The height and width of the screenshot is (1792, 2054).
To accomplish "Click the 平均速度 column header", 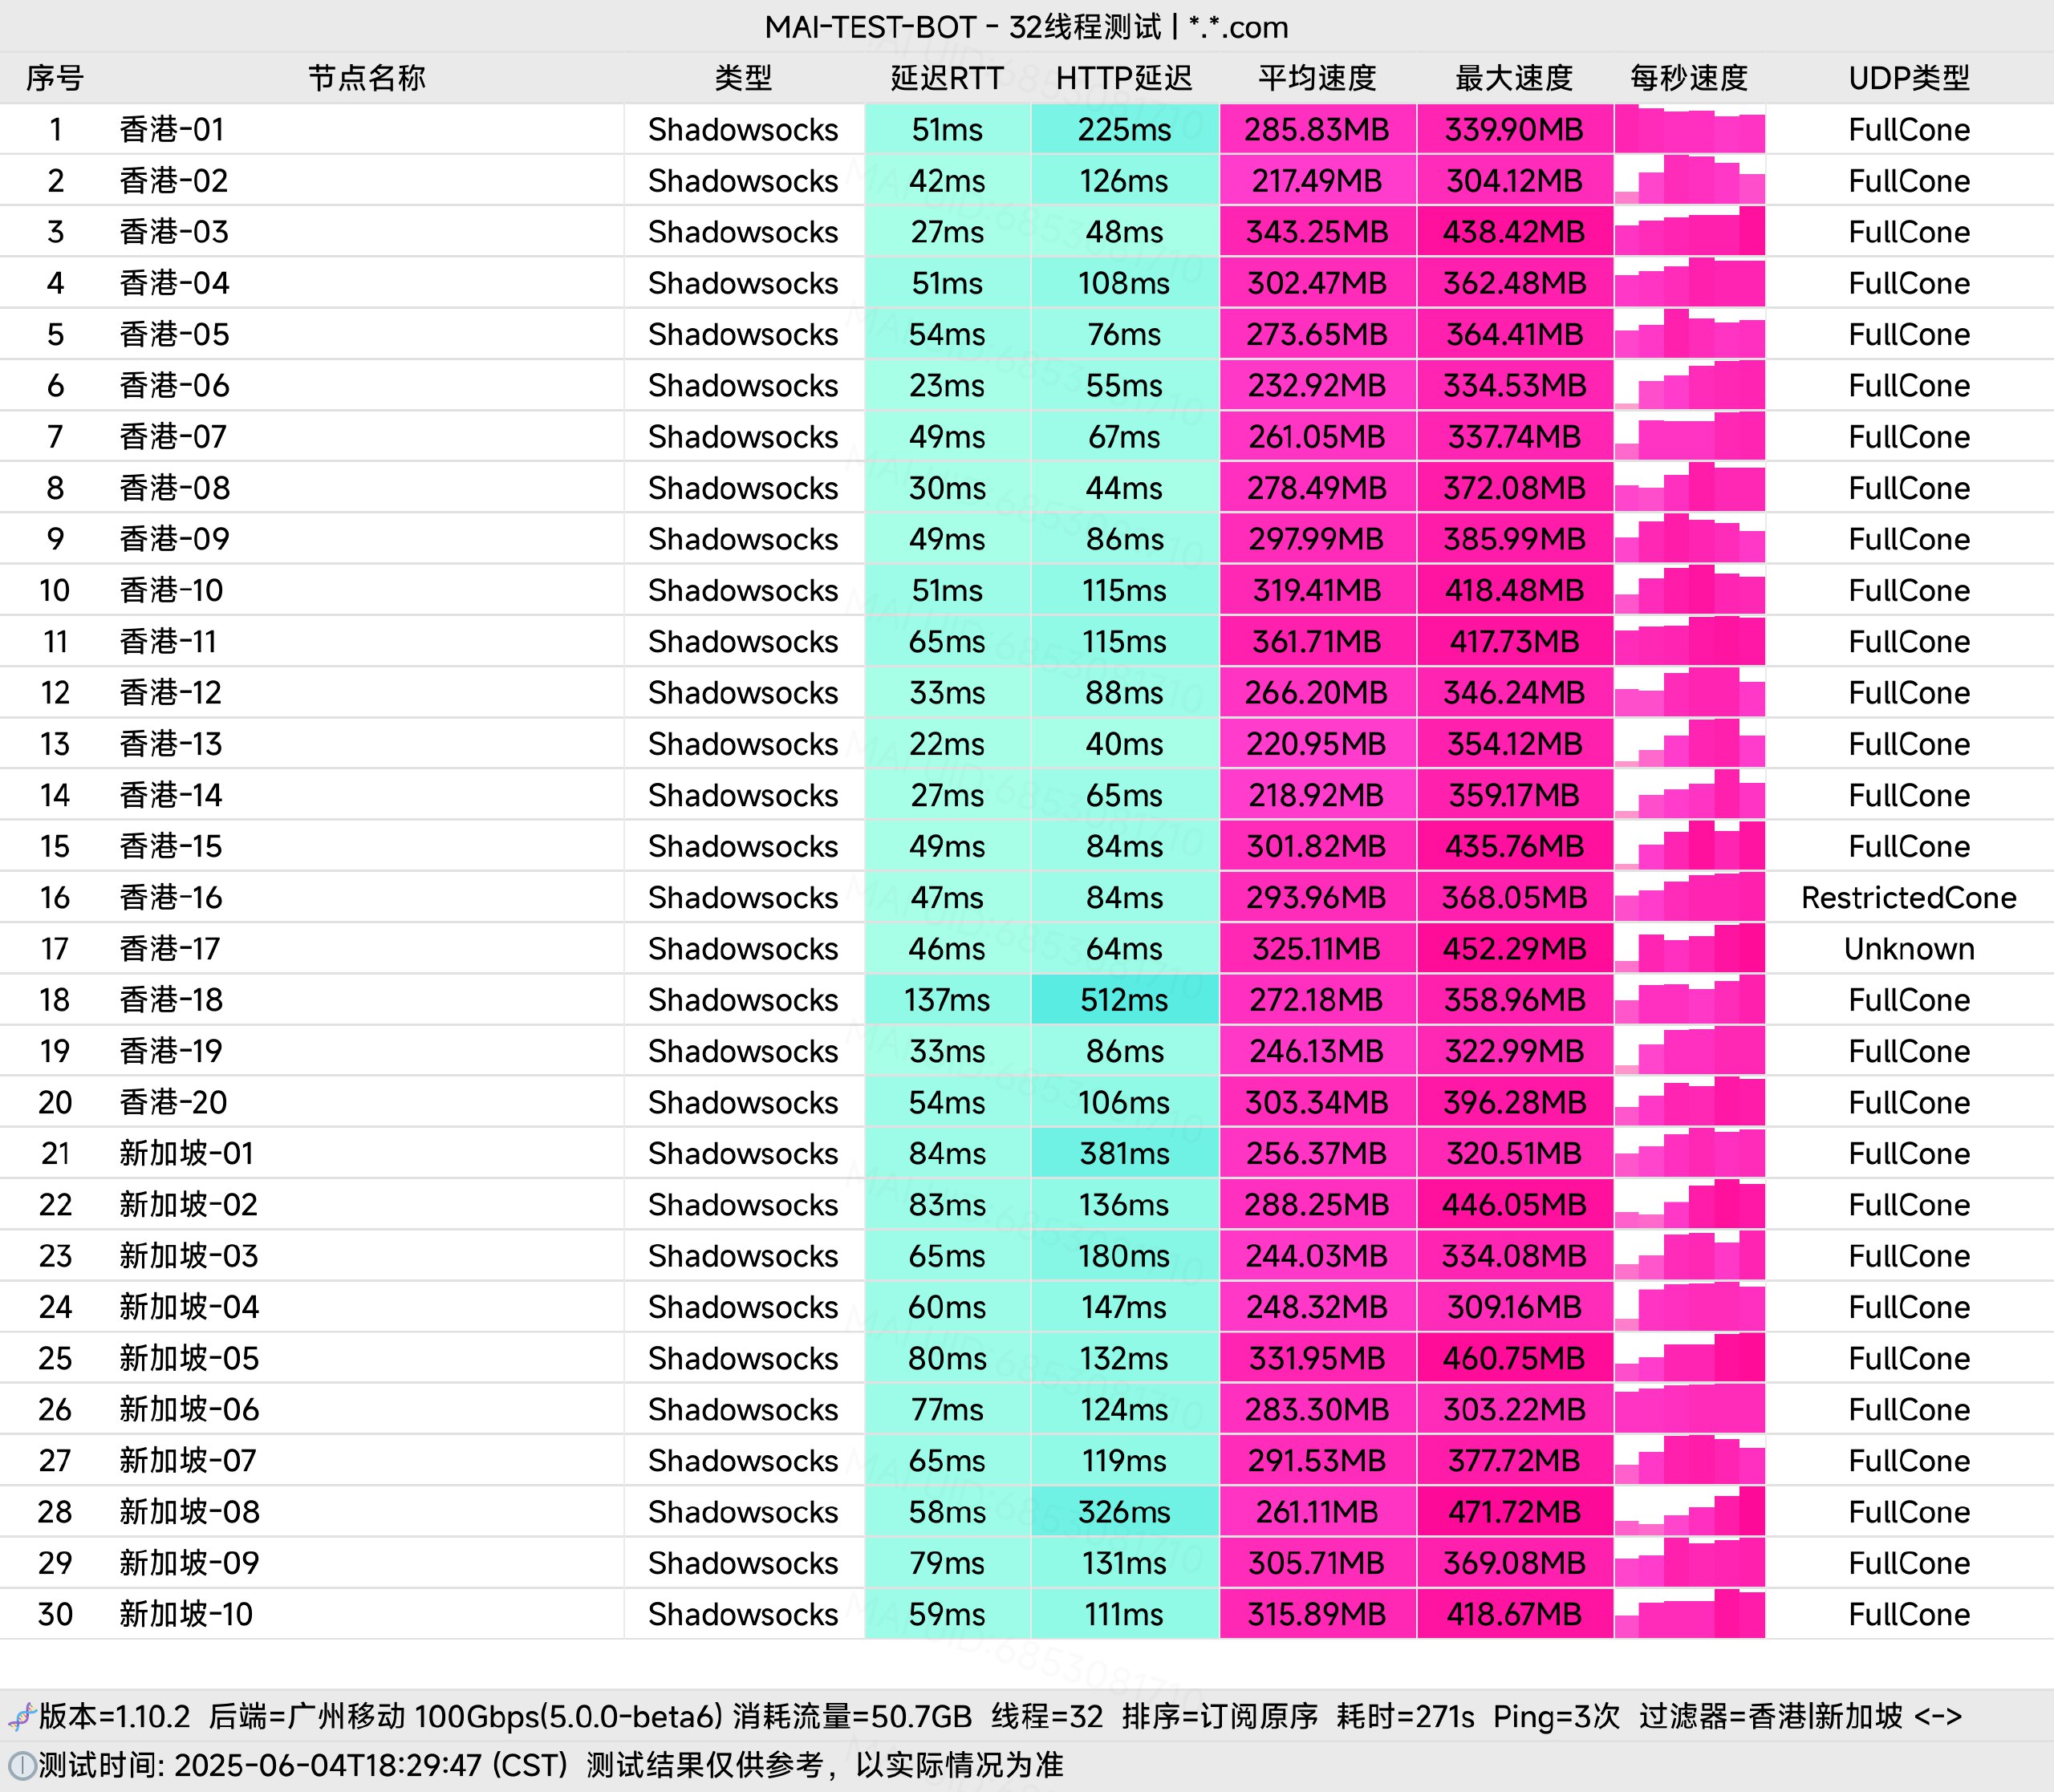I will 1317,78.
